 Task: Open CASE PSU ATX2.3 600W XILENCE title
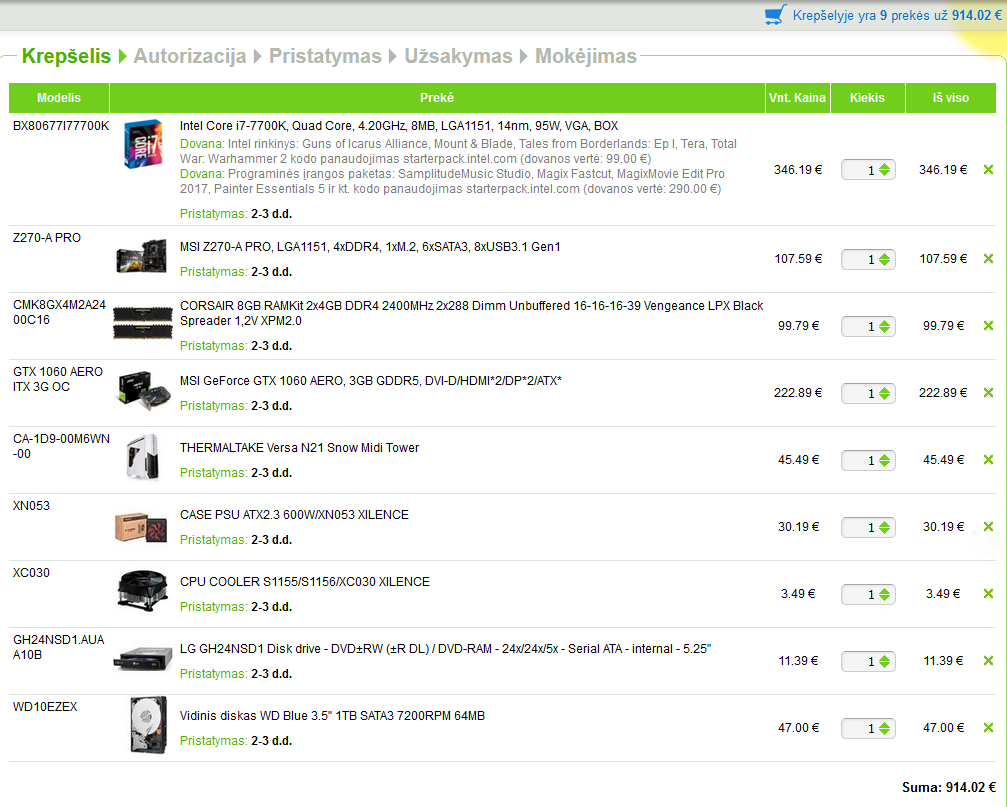coord(294,515)
